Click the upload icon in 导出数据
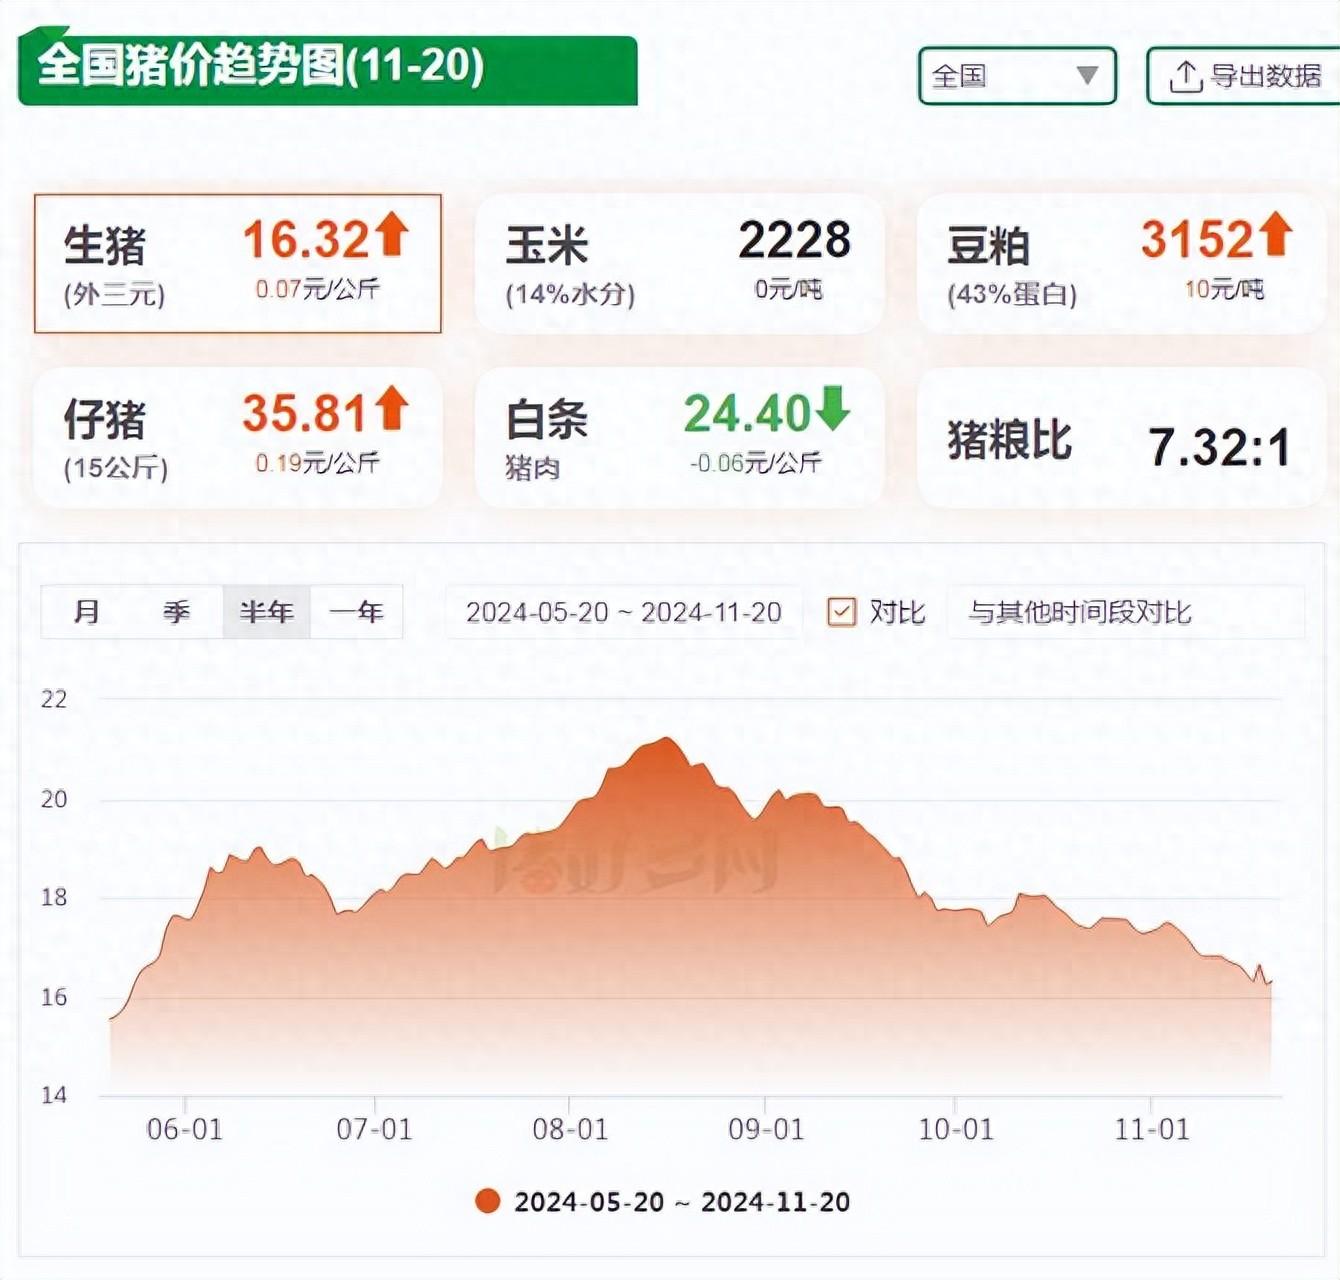This screenshot has width=1340, height=1280. (x=1185, y=76)
